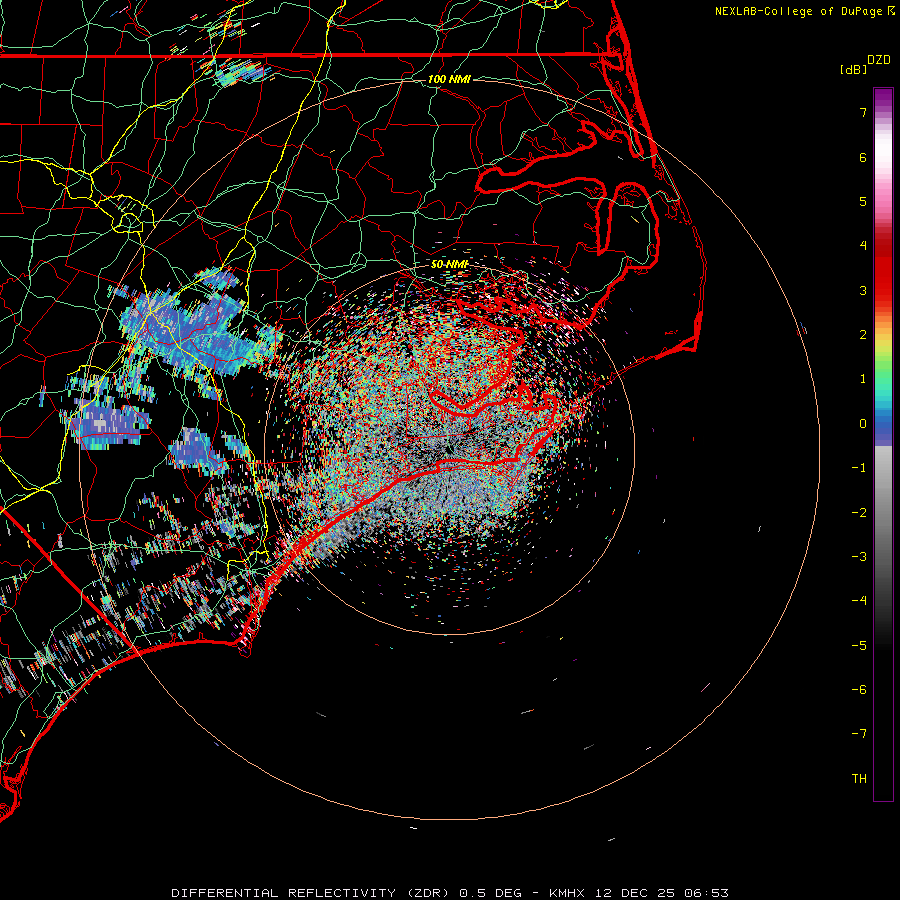Click the 0 value on color scale
This screenshot has height=900, width=900.
pos(863,424)
